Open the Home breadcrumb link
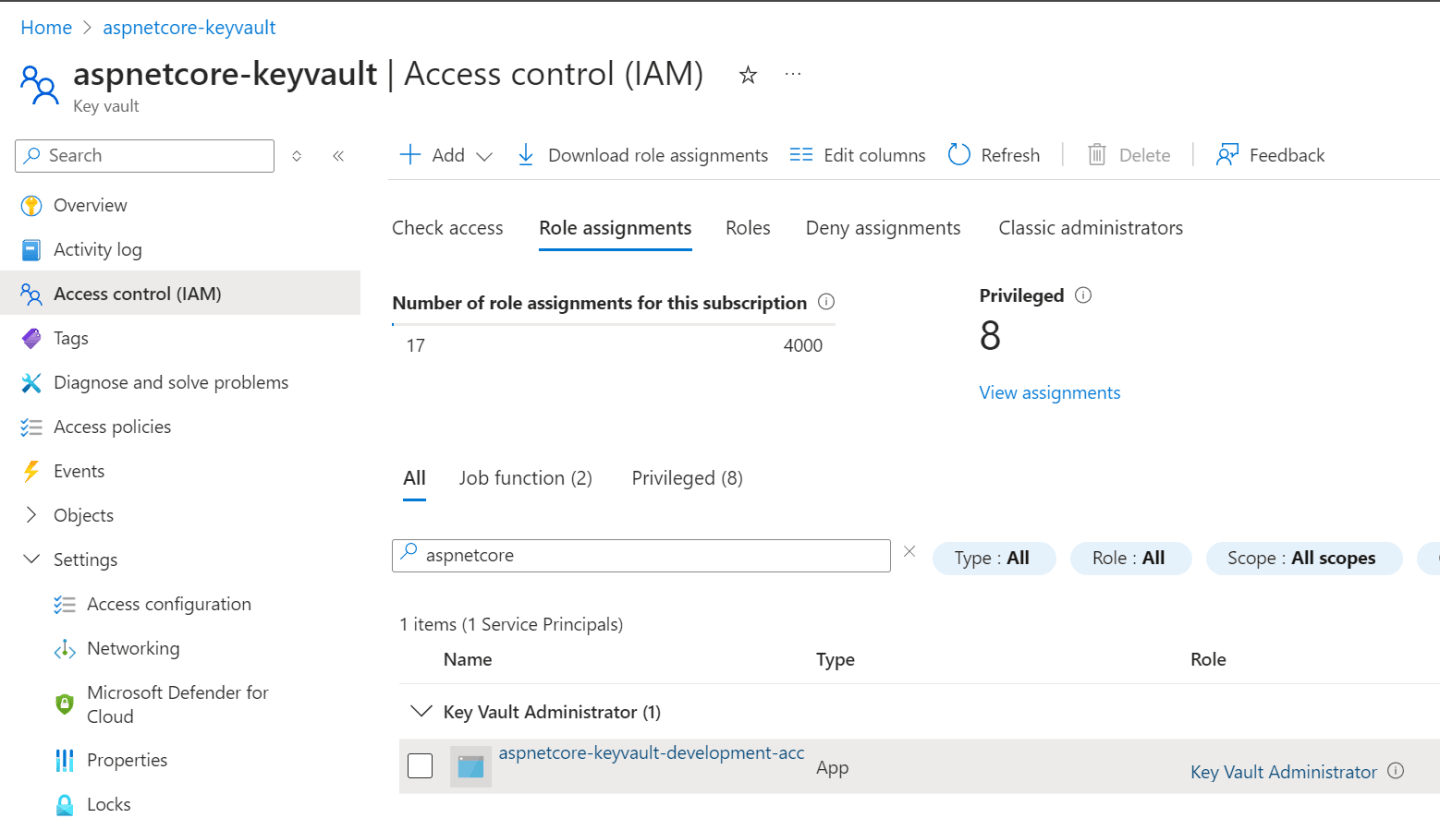 [46, 27]
